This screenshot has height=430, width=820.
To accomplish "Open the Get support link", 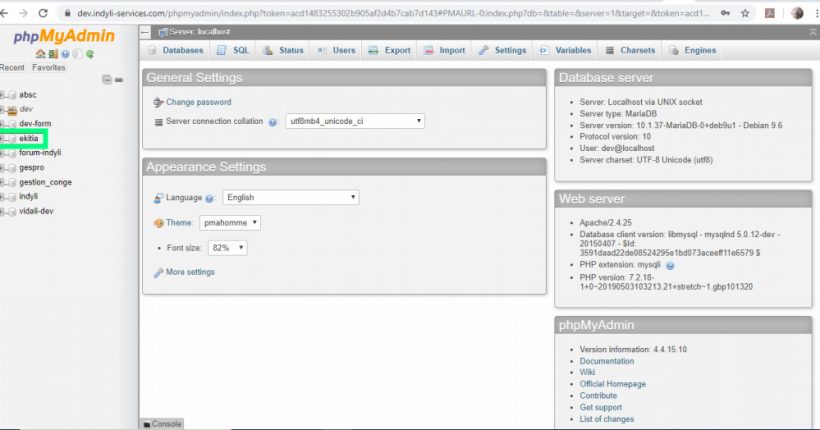I will pyautogui.click(x=600, y=407).
